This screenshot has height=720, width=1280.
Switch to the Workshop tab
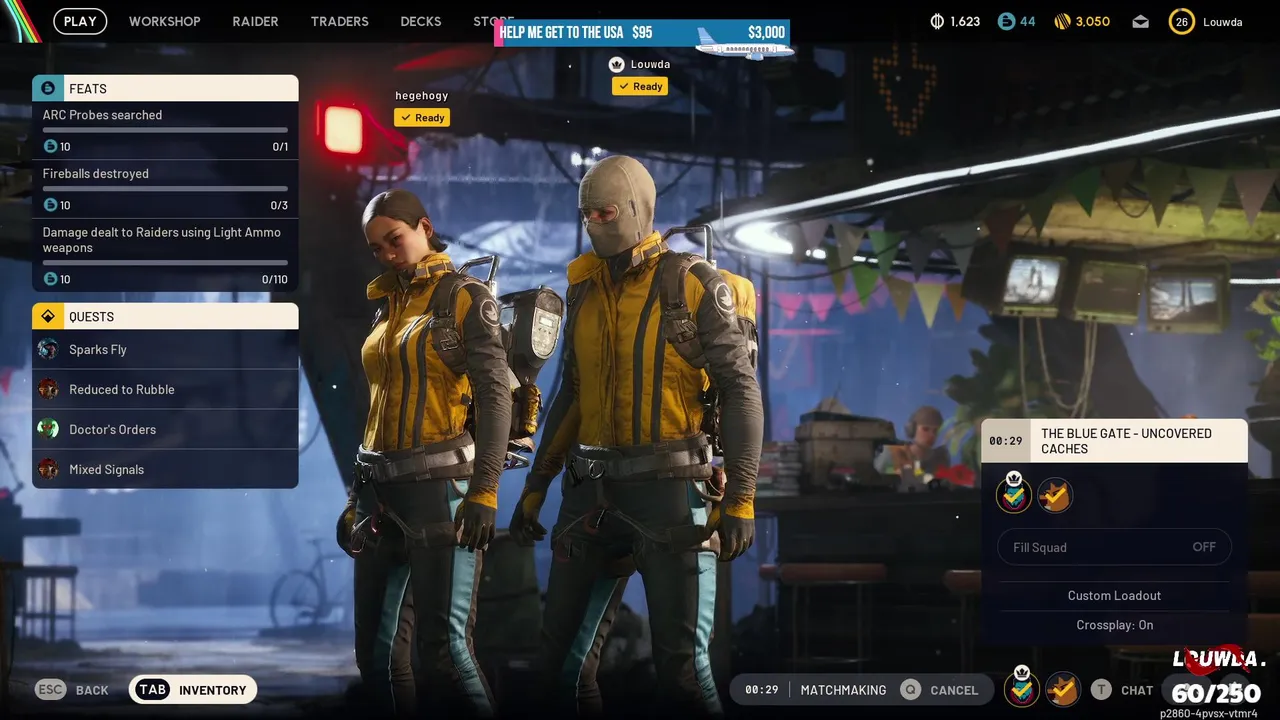click(x=164, y=21)
